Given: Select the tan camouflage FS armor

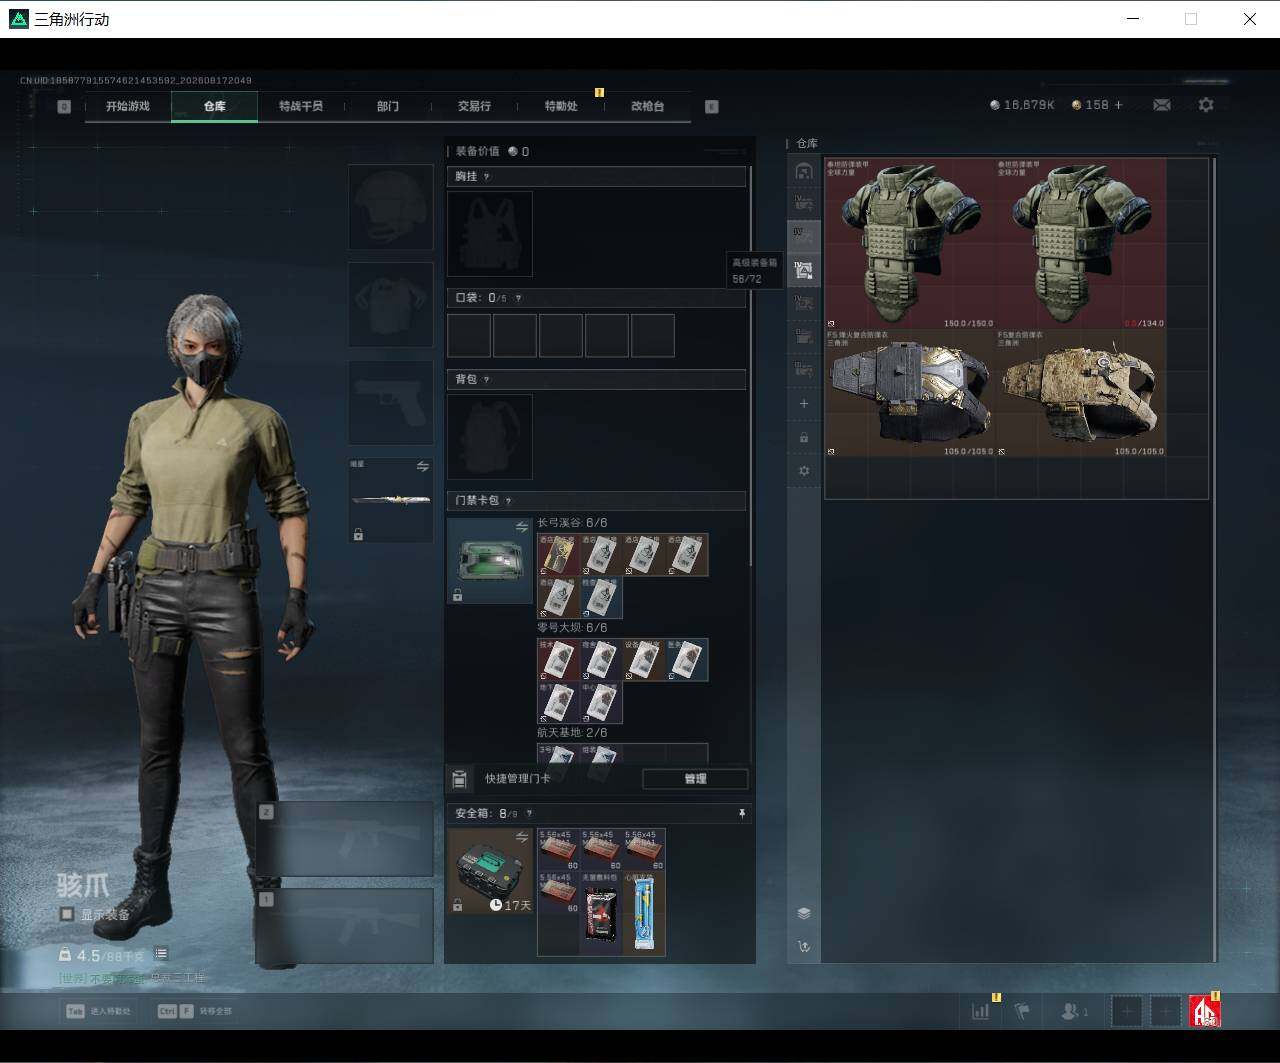Looking at the screenshot, I should pos(1081,393).
